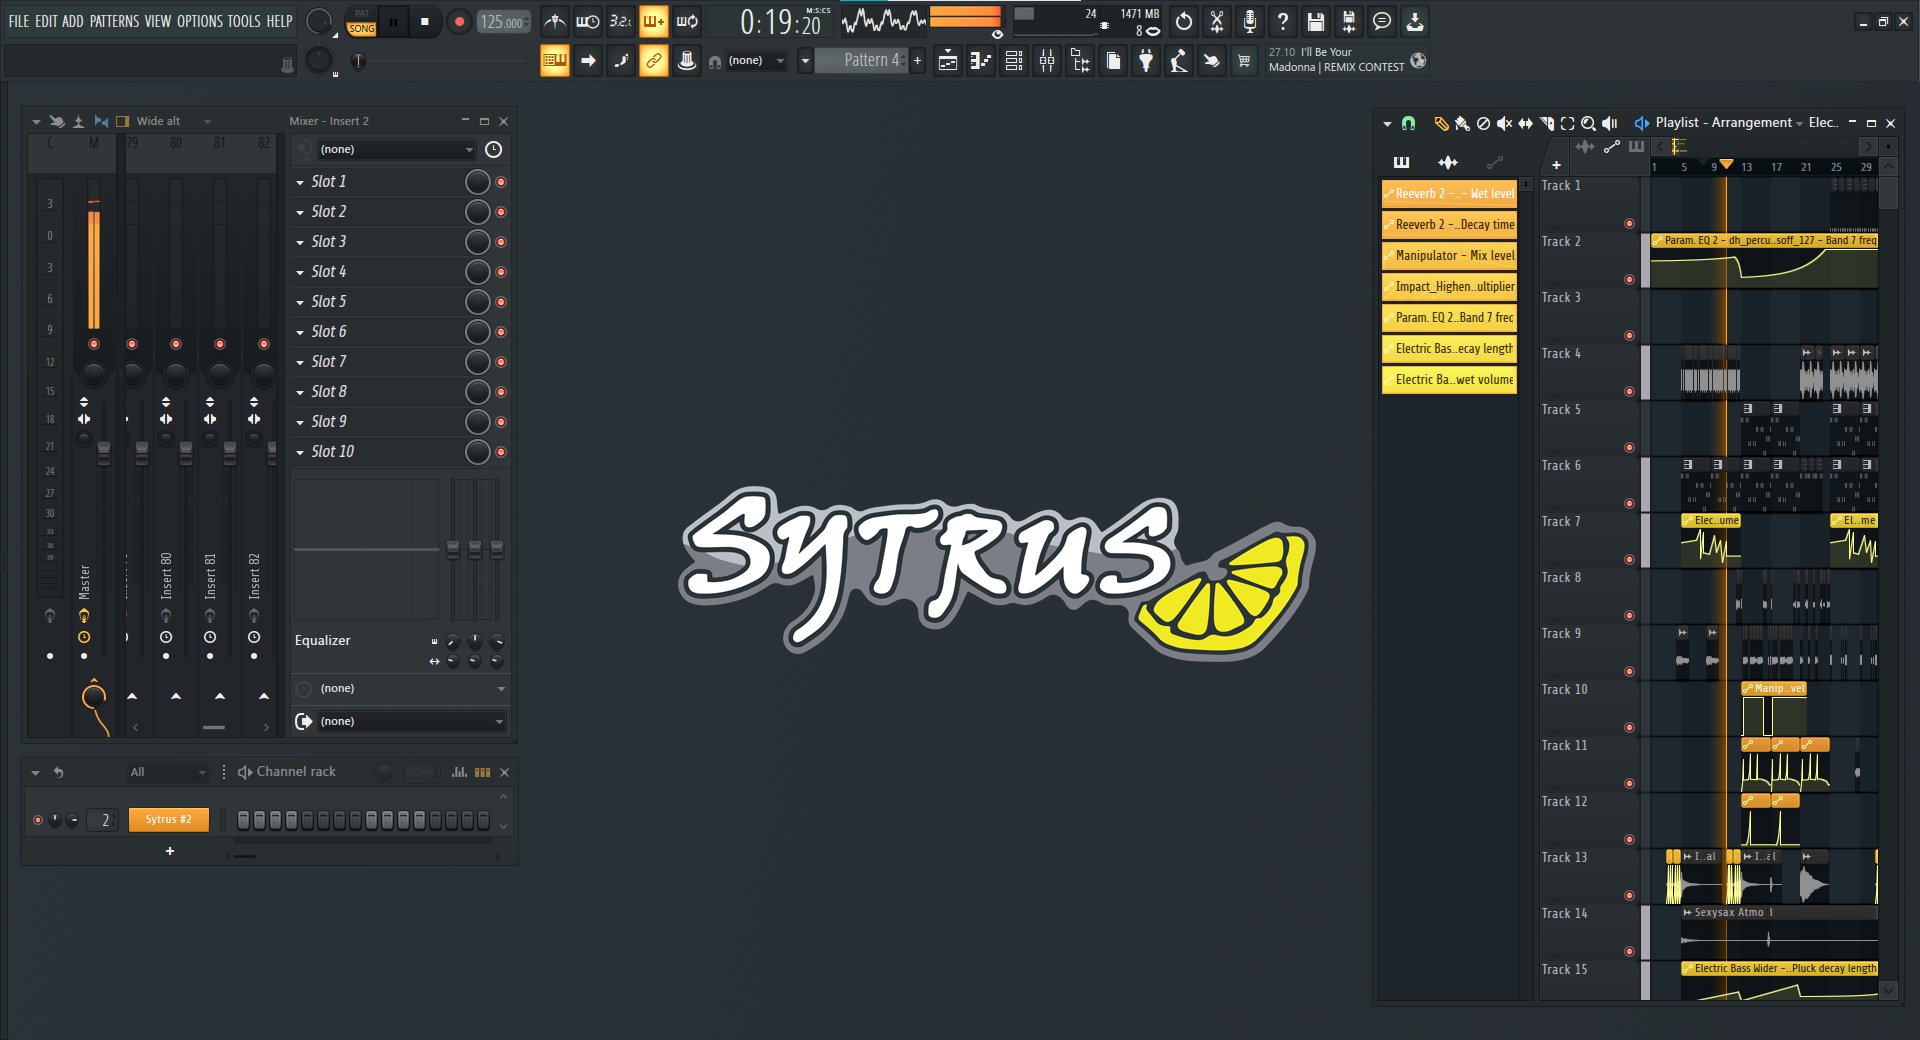Open the PATTERNS menu

coord(114,21)
